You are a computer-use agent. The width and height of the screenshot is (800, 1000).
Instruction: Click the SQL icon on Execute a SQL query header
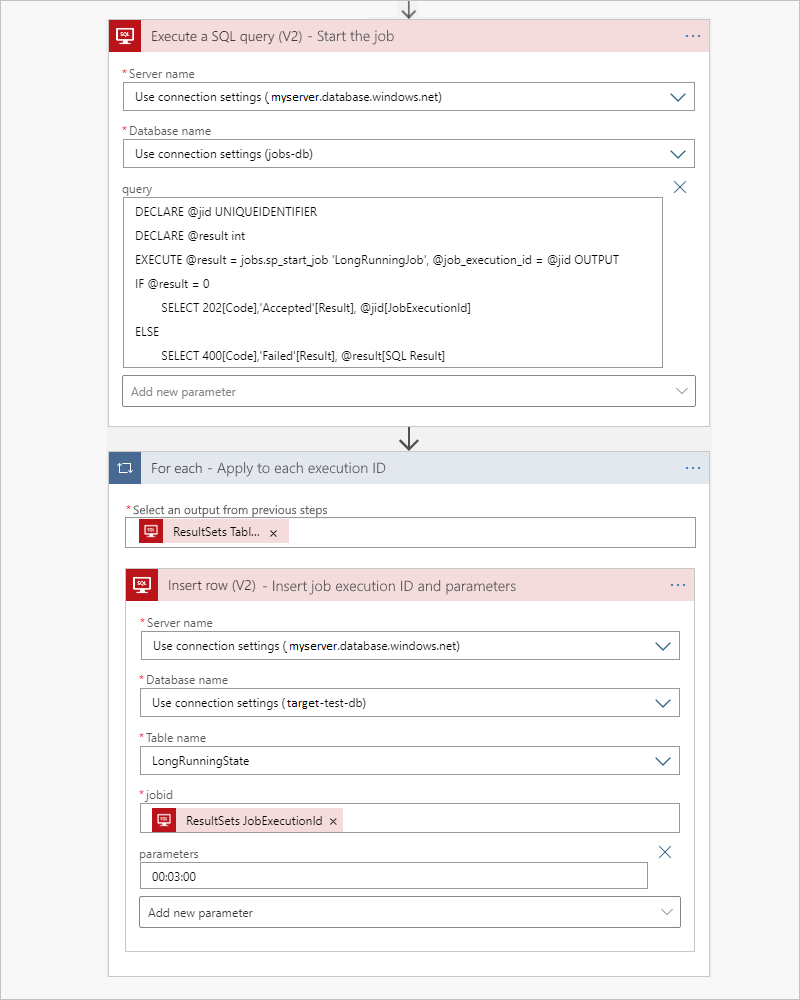(125, 36)
